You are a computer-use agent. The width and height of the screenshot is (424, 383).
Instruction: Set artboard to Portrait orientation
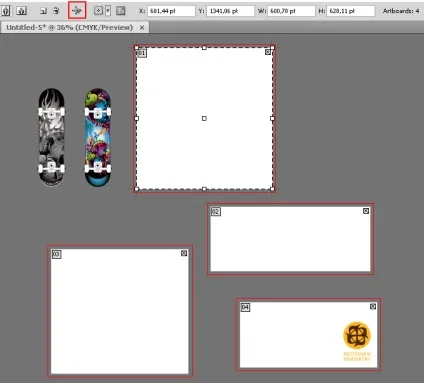tap(6, 11)
